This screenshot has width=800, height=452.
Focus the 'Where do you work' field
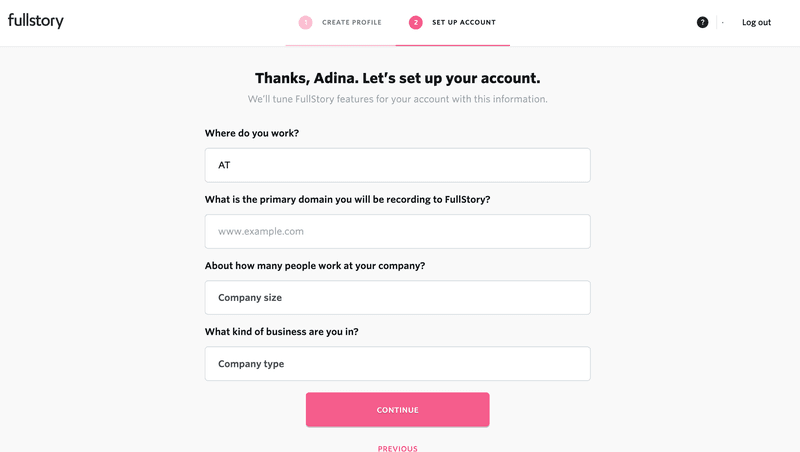click(x=397, y=165)
